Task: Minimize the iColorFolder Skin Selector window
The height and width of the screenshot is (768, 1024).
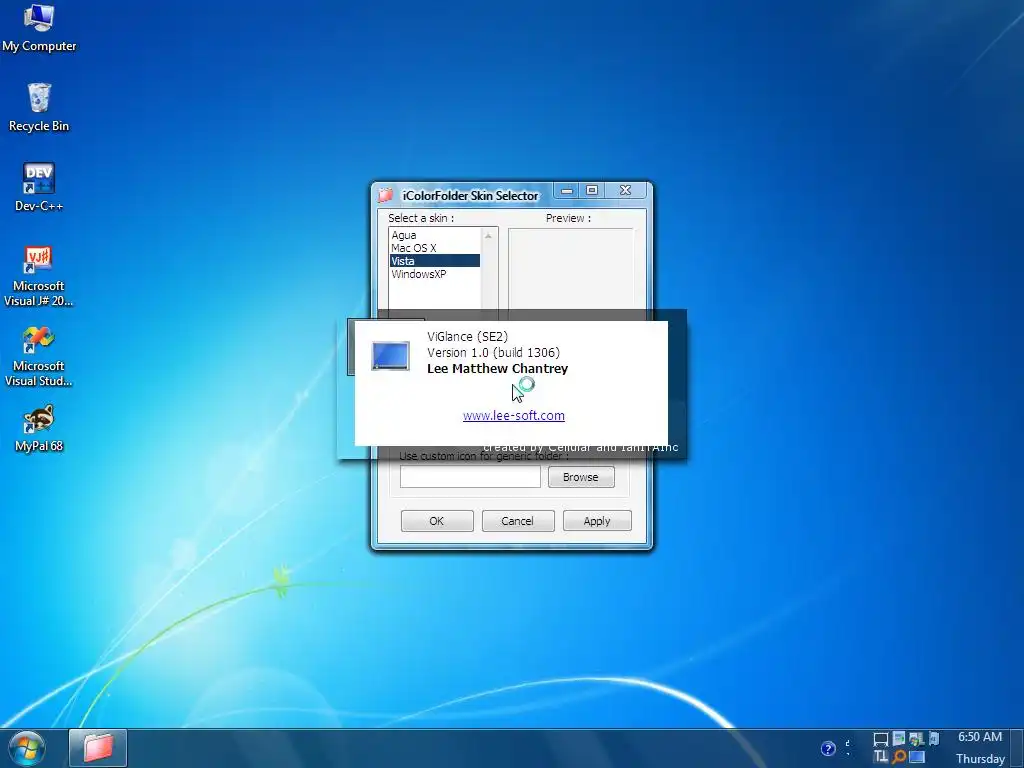Action: pos(567,191)
